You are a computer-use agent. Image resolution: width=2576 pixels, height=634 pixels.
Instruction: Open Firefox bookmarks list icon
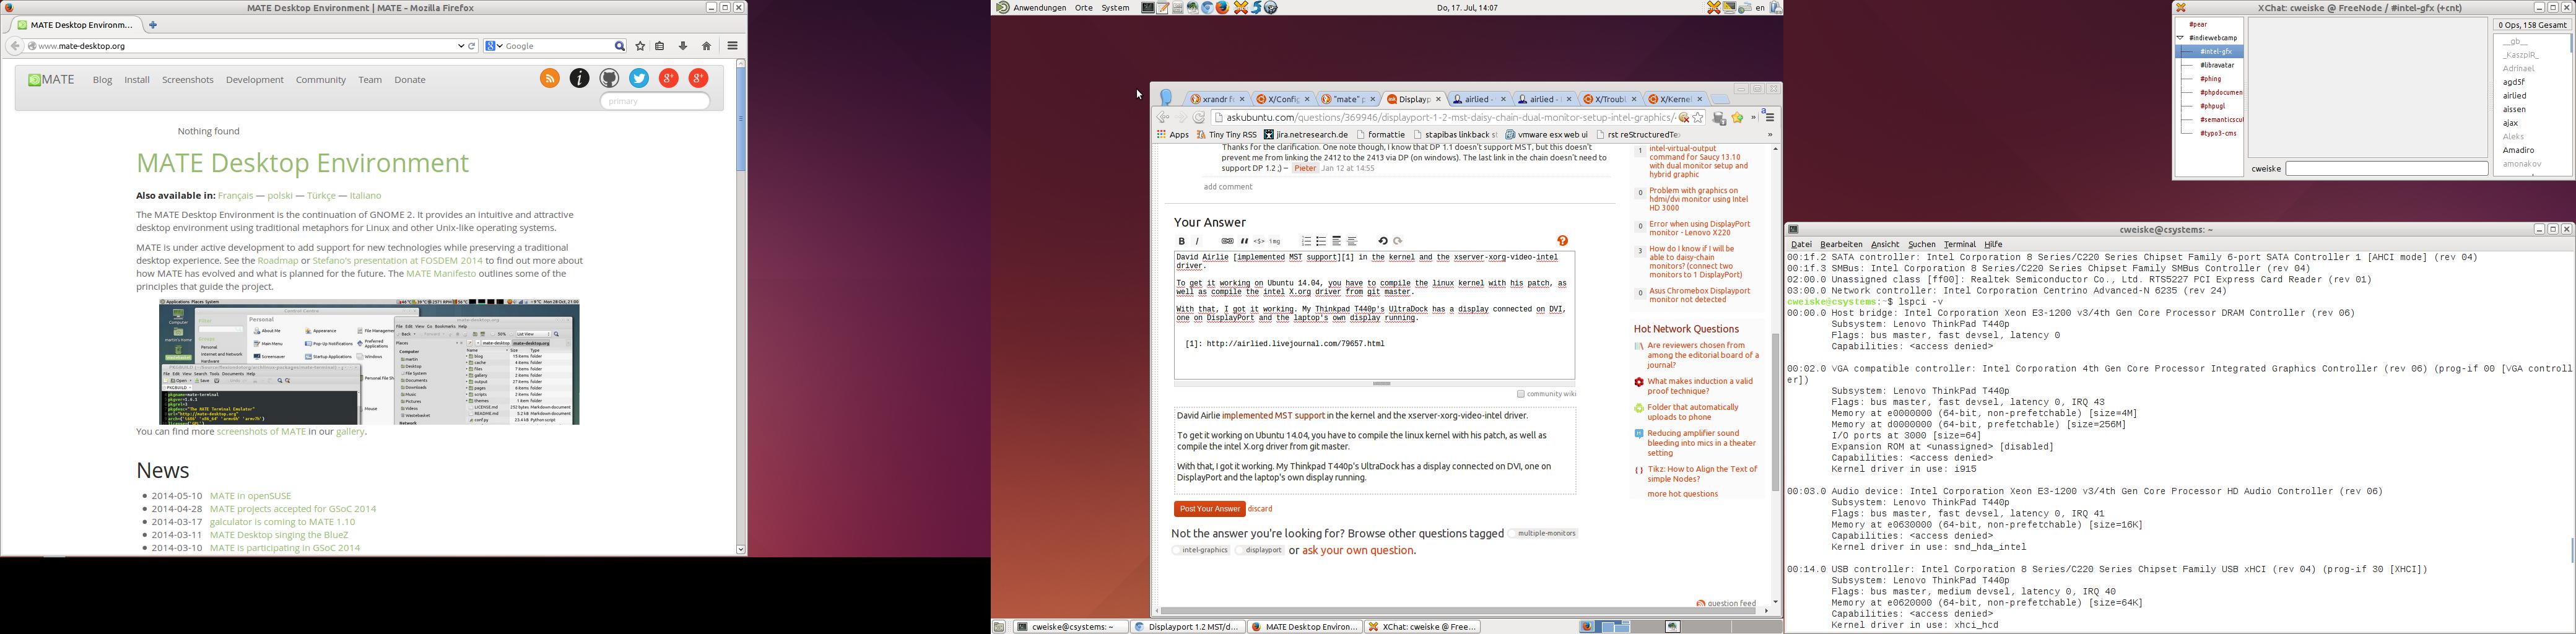pos(660,46)
